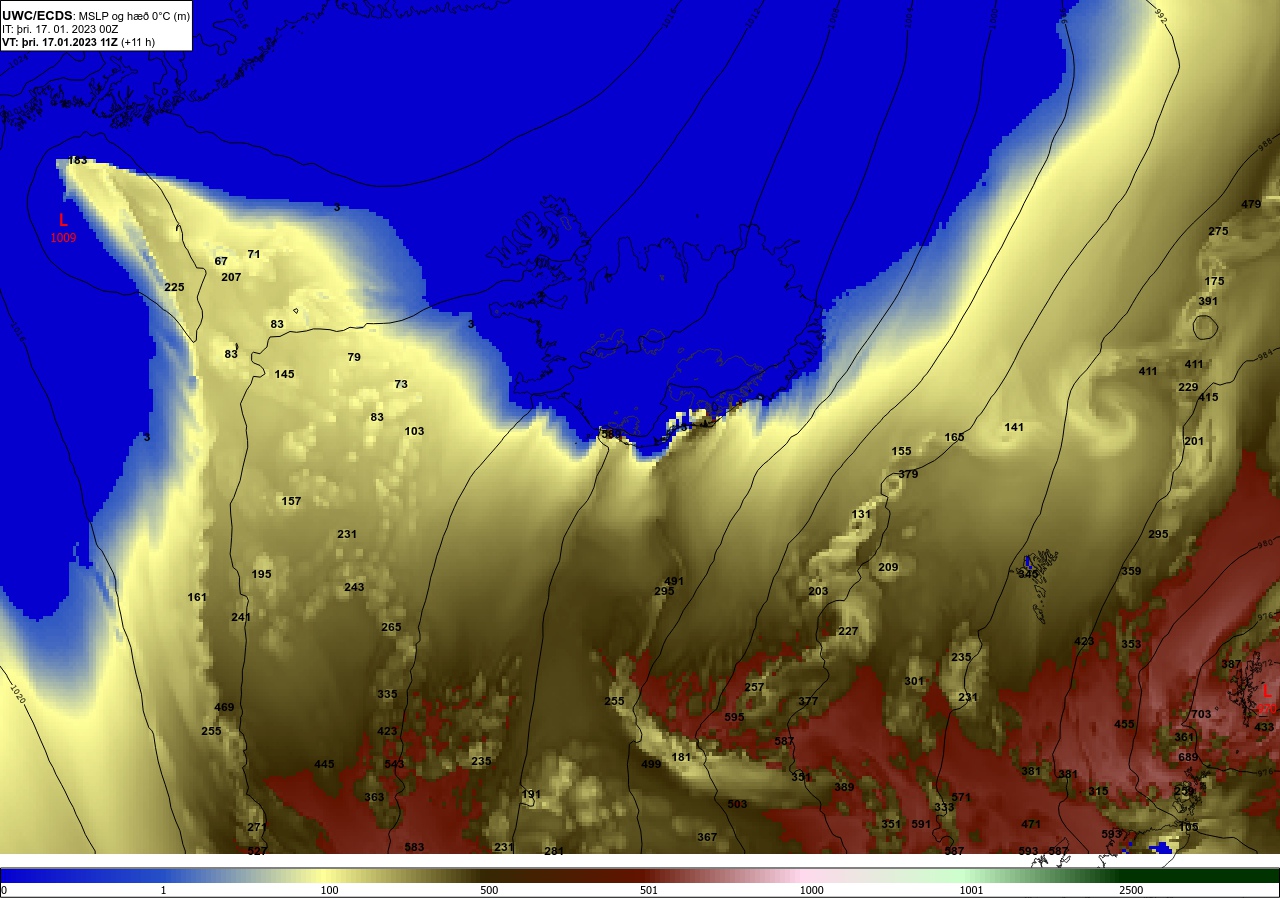Click the height value 225
The image size is (1280, 898).
(x=174, y=288)
